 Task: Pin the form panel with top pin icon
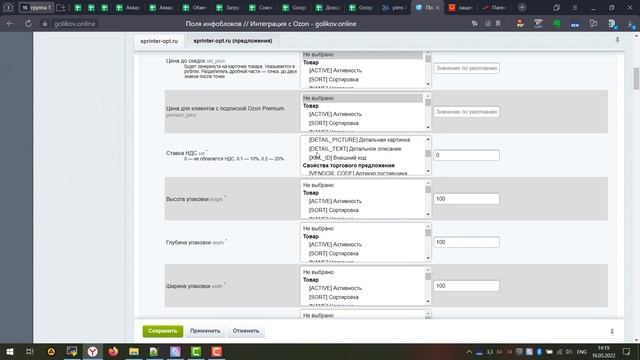(x=617, y=40)
